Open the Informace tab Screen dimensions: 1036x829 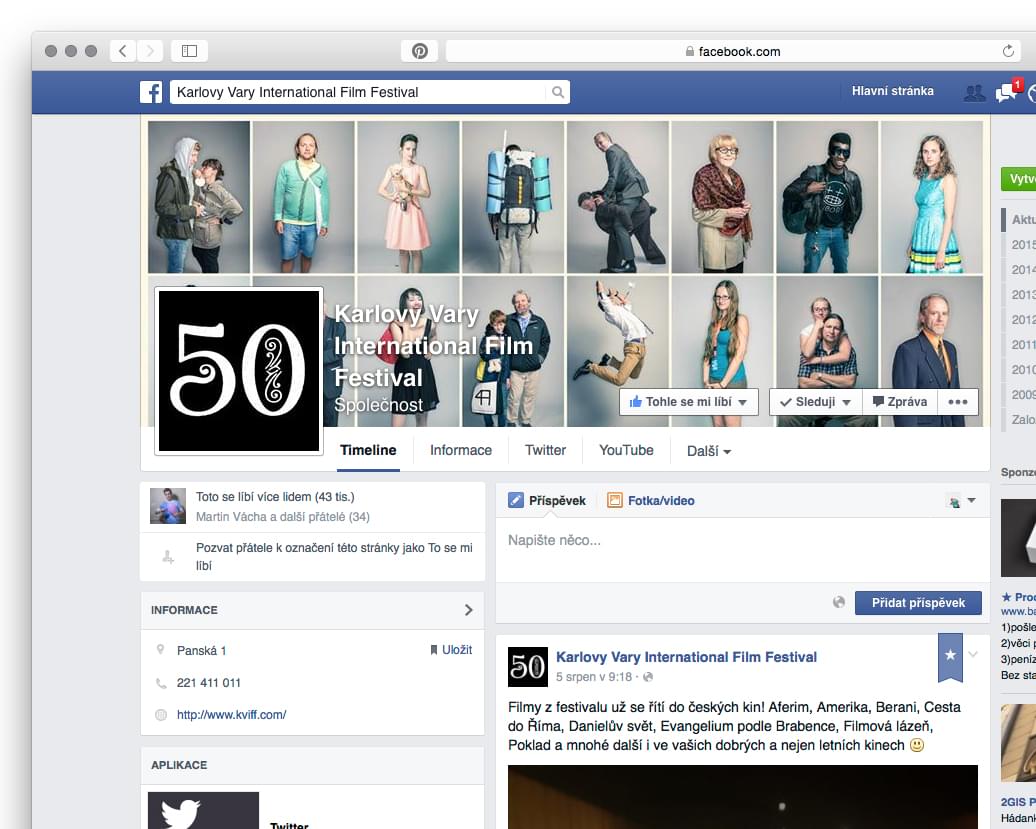(x=461, y=451)
